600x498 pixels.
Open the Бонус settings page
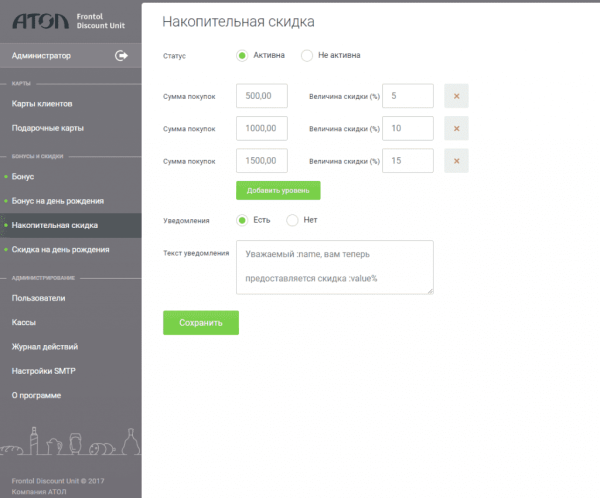(23, 177)
